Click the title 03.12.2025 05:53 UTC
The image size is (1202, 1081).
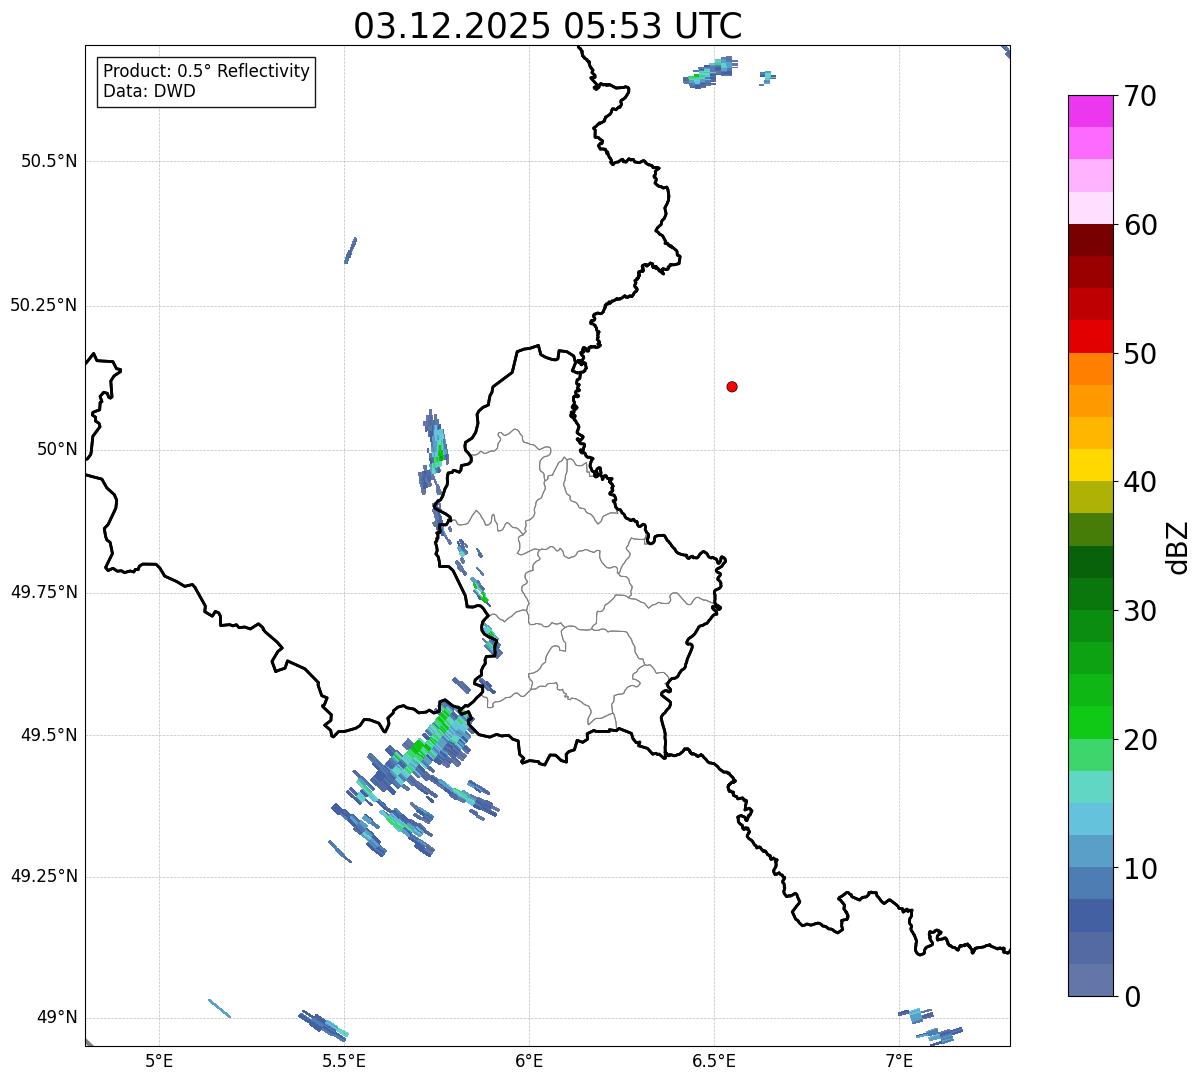click(548, 26)
